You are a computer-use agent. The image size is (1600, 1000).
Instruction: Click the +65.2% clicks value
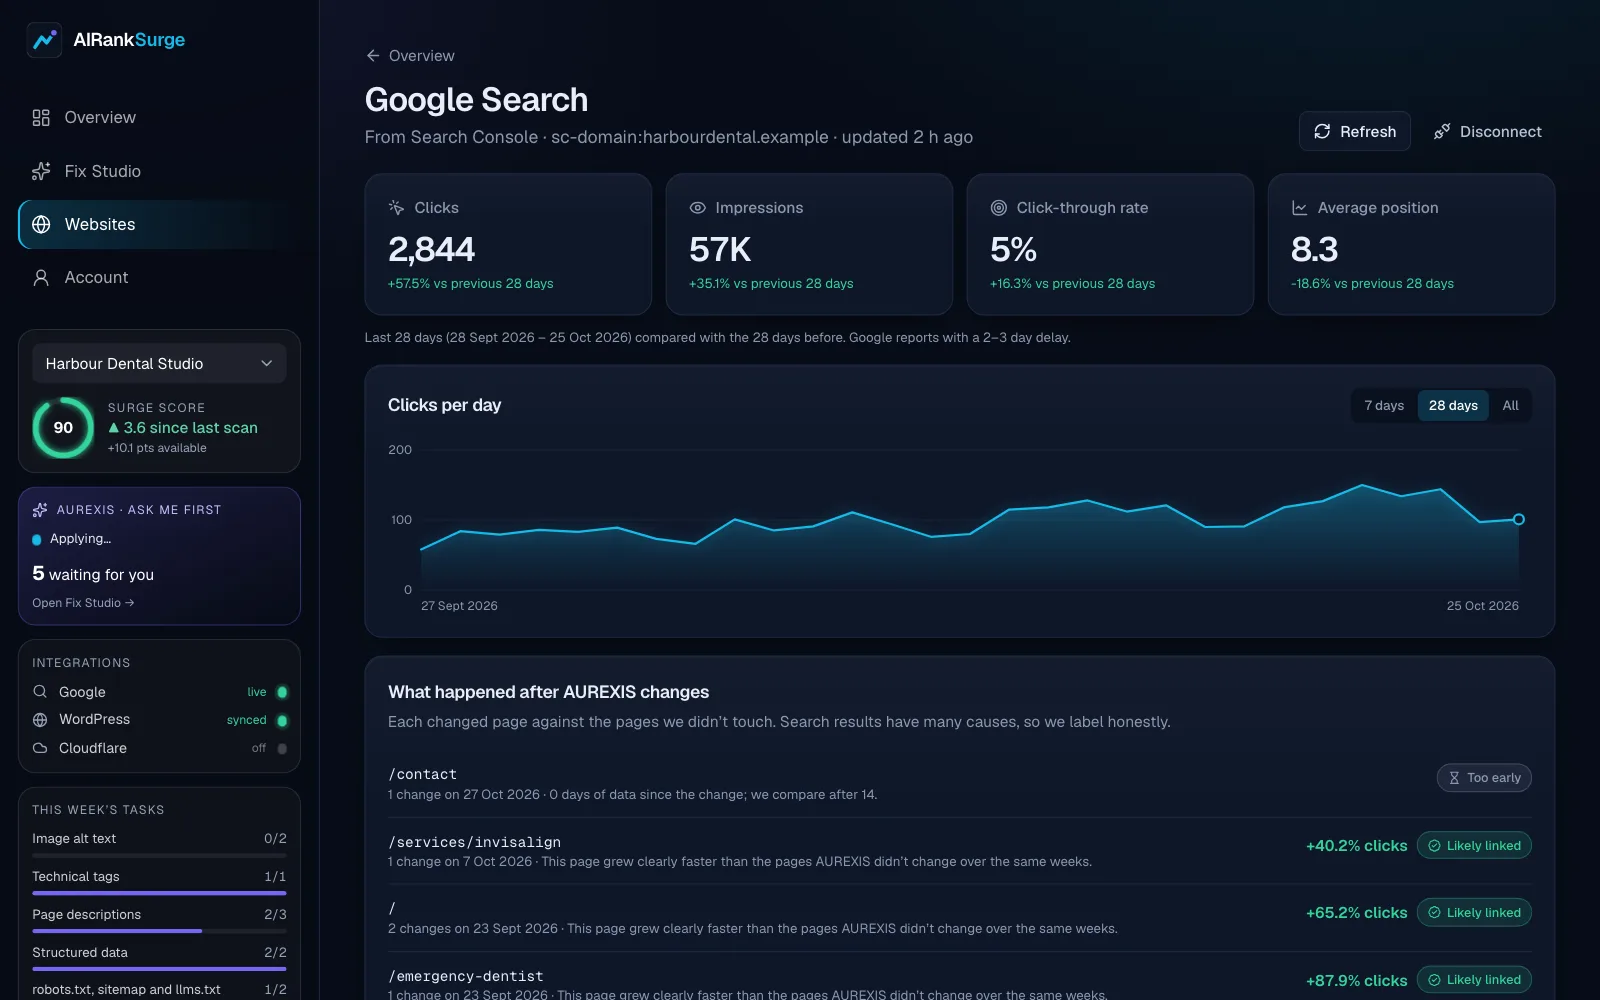pyautogui.click(x=1356, y=913)
